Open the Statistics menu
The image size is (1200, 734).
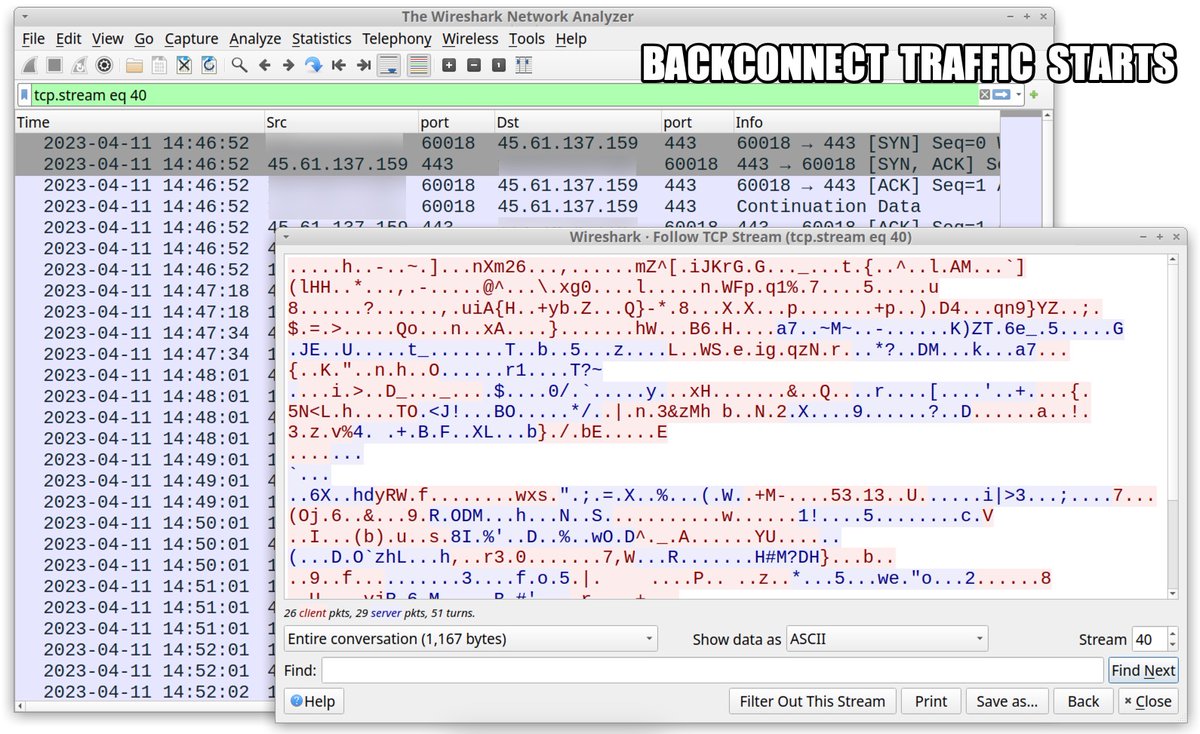tap(321, 39)
